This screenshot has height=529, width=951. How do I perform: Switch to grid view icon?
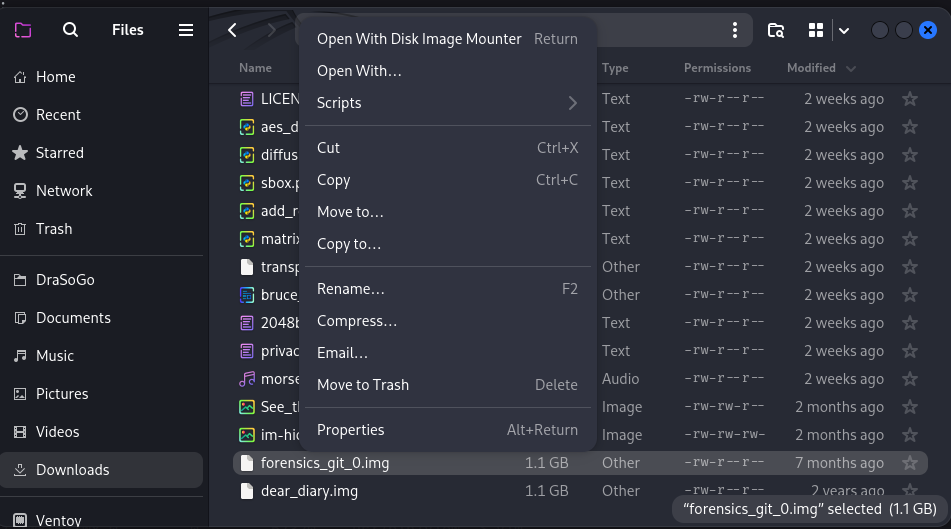816,30
